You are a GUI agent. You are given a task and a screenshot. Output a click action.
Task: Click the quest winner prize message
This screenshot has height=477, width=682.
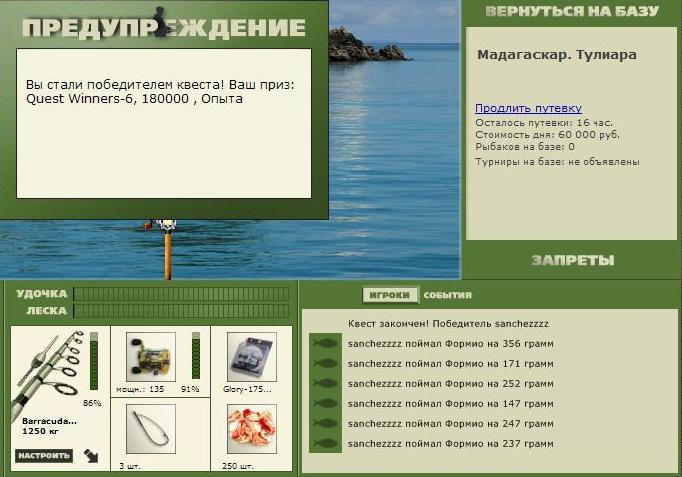tap(160, 91)
